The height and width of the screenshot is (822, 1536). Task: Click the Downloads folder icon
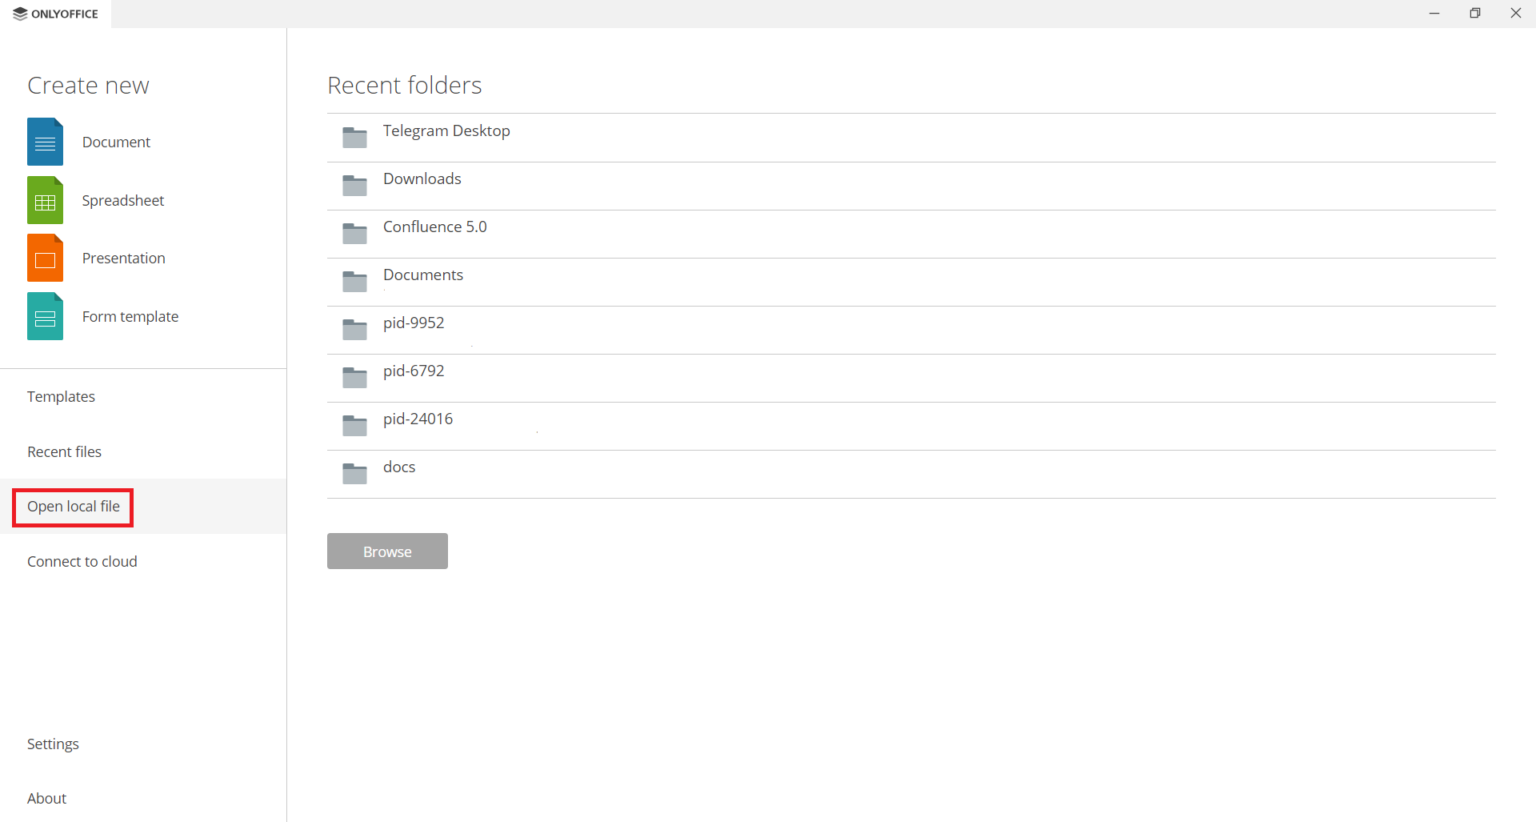pyautogui.click(x=355, y=185)
